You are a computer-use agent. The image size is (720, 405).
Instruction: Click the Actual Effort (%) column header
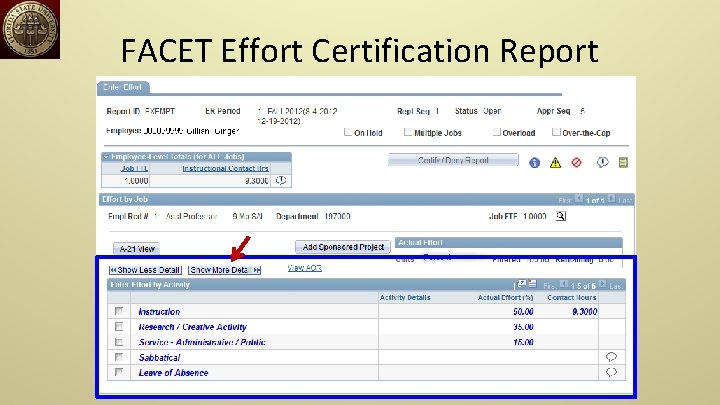[505, 298]
